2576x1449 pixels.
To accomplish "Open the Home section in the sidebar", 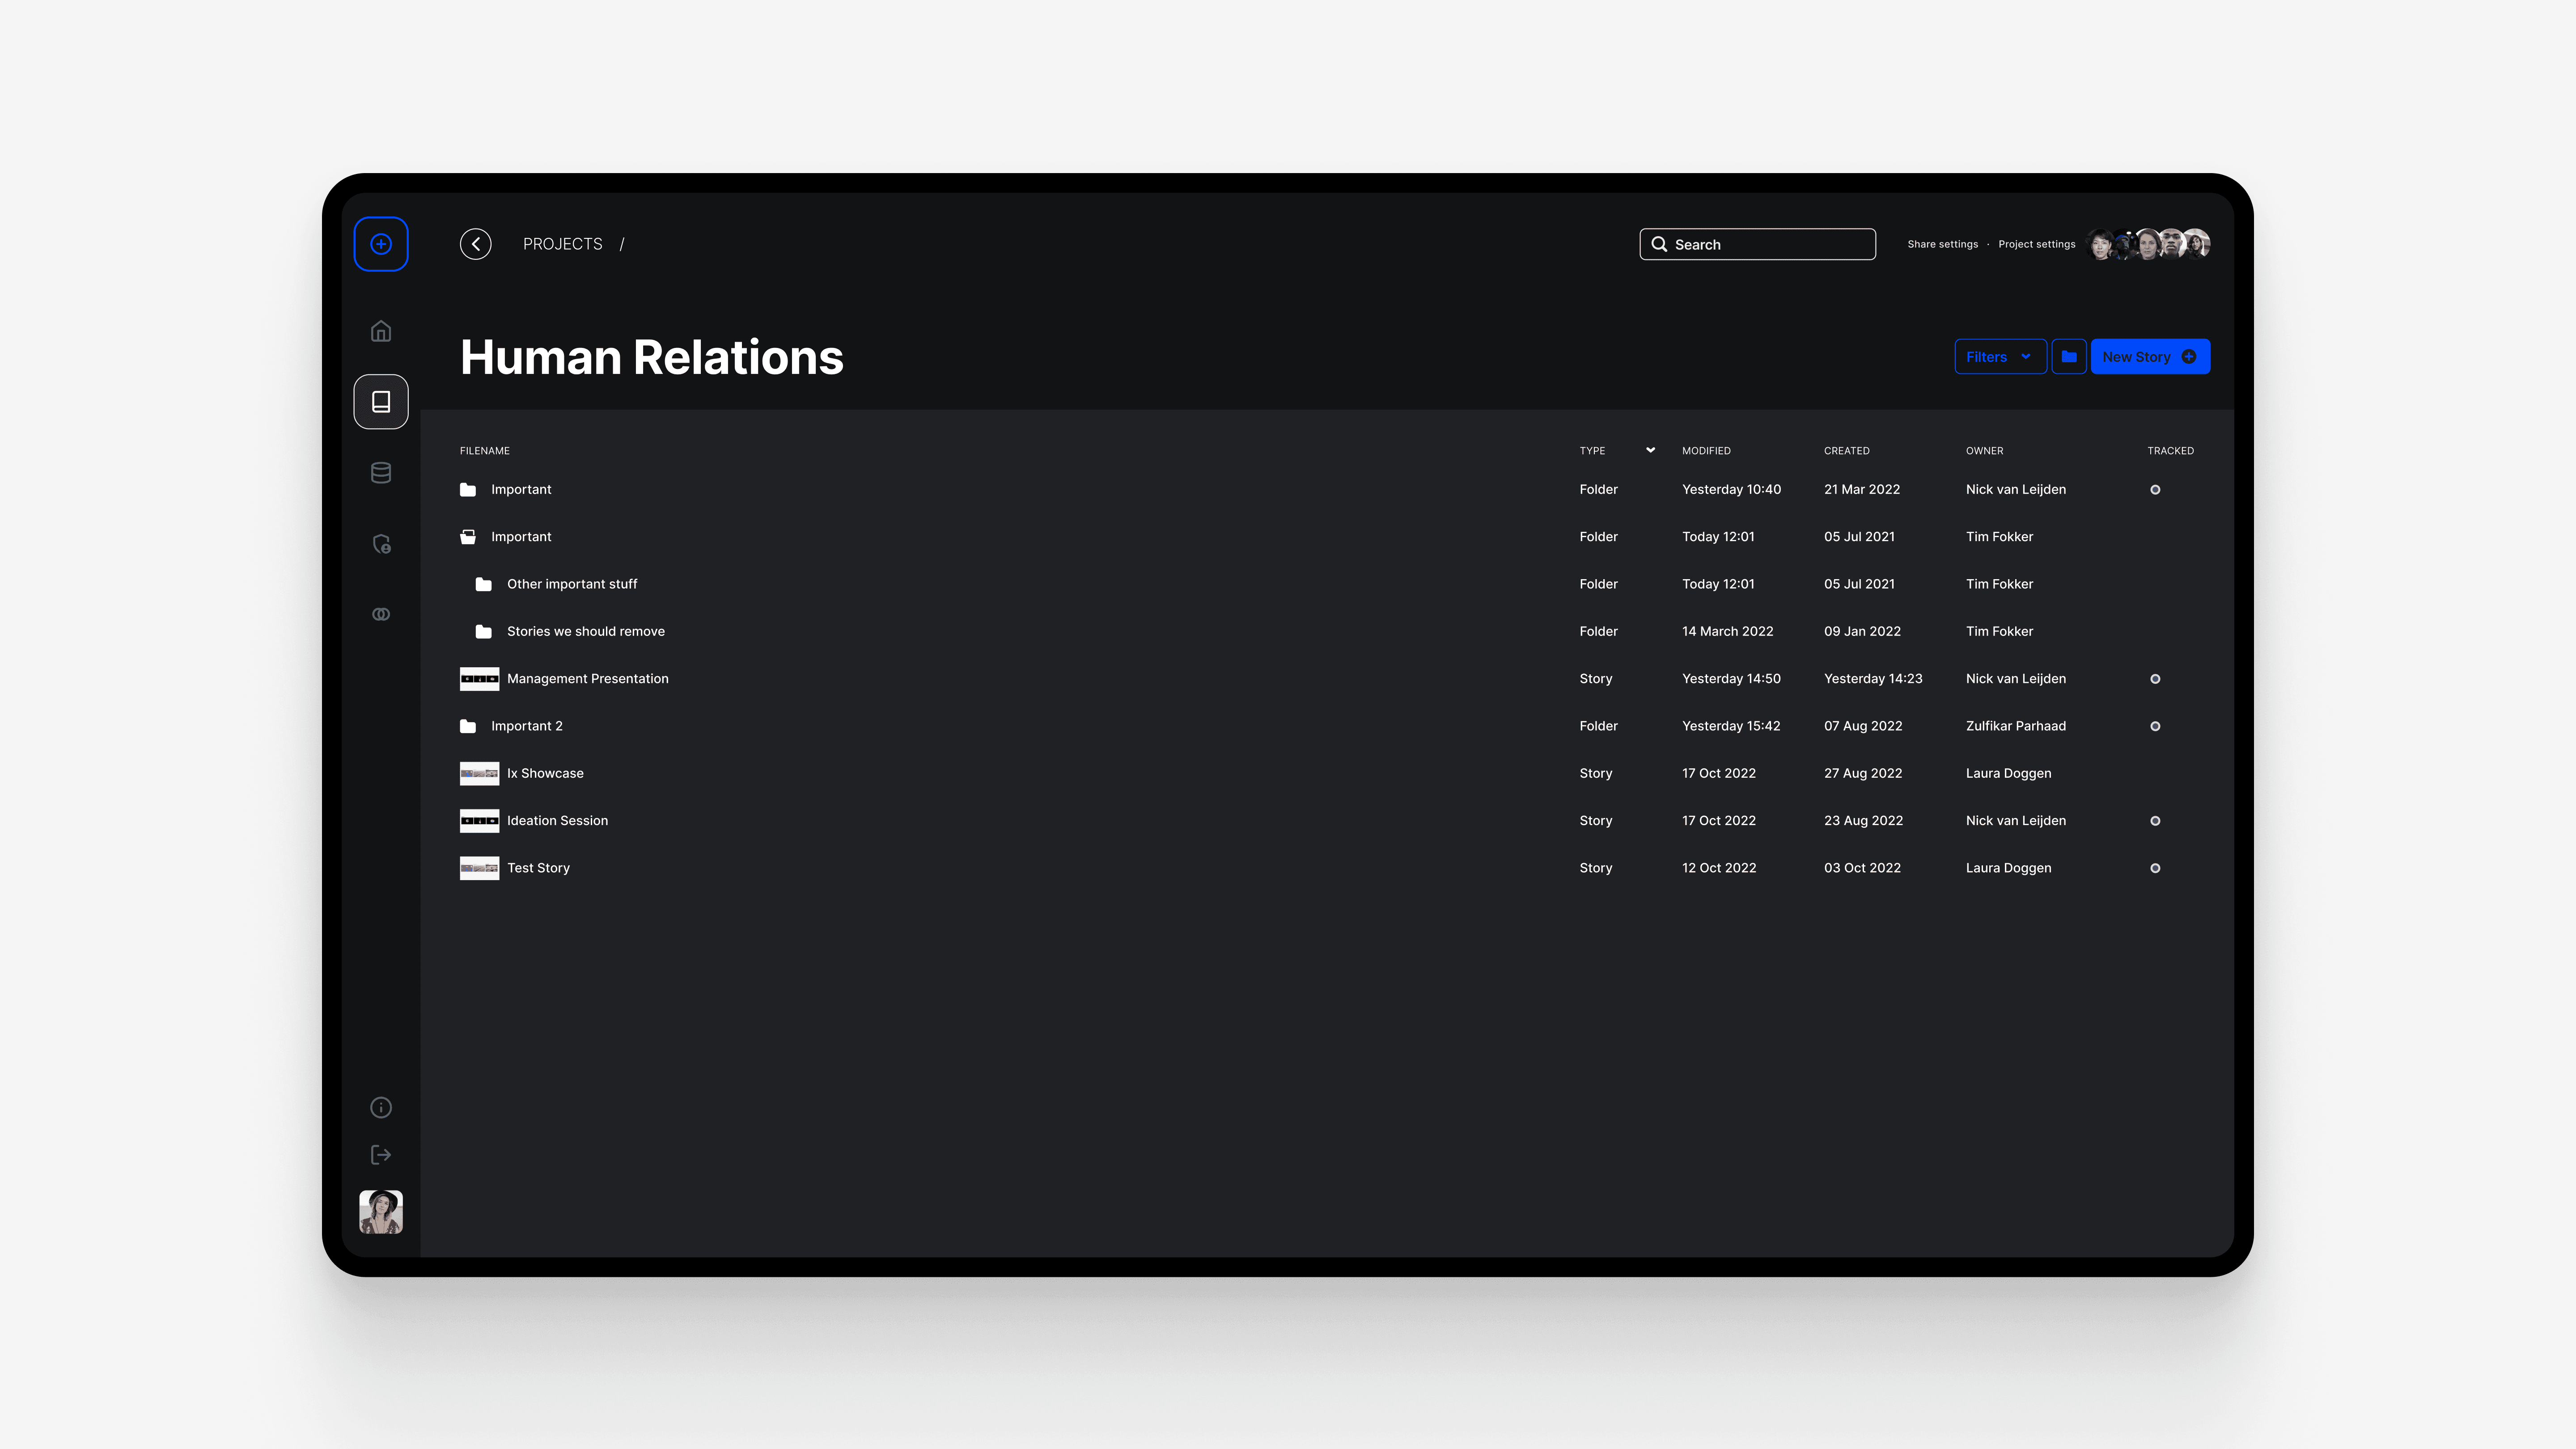I will coord(381,331).
